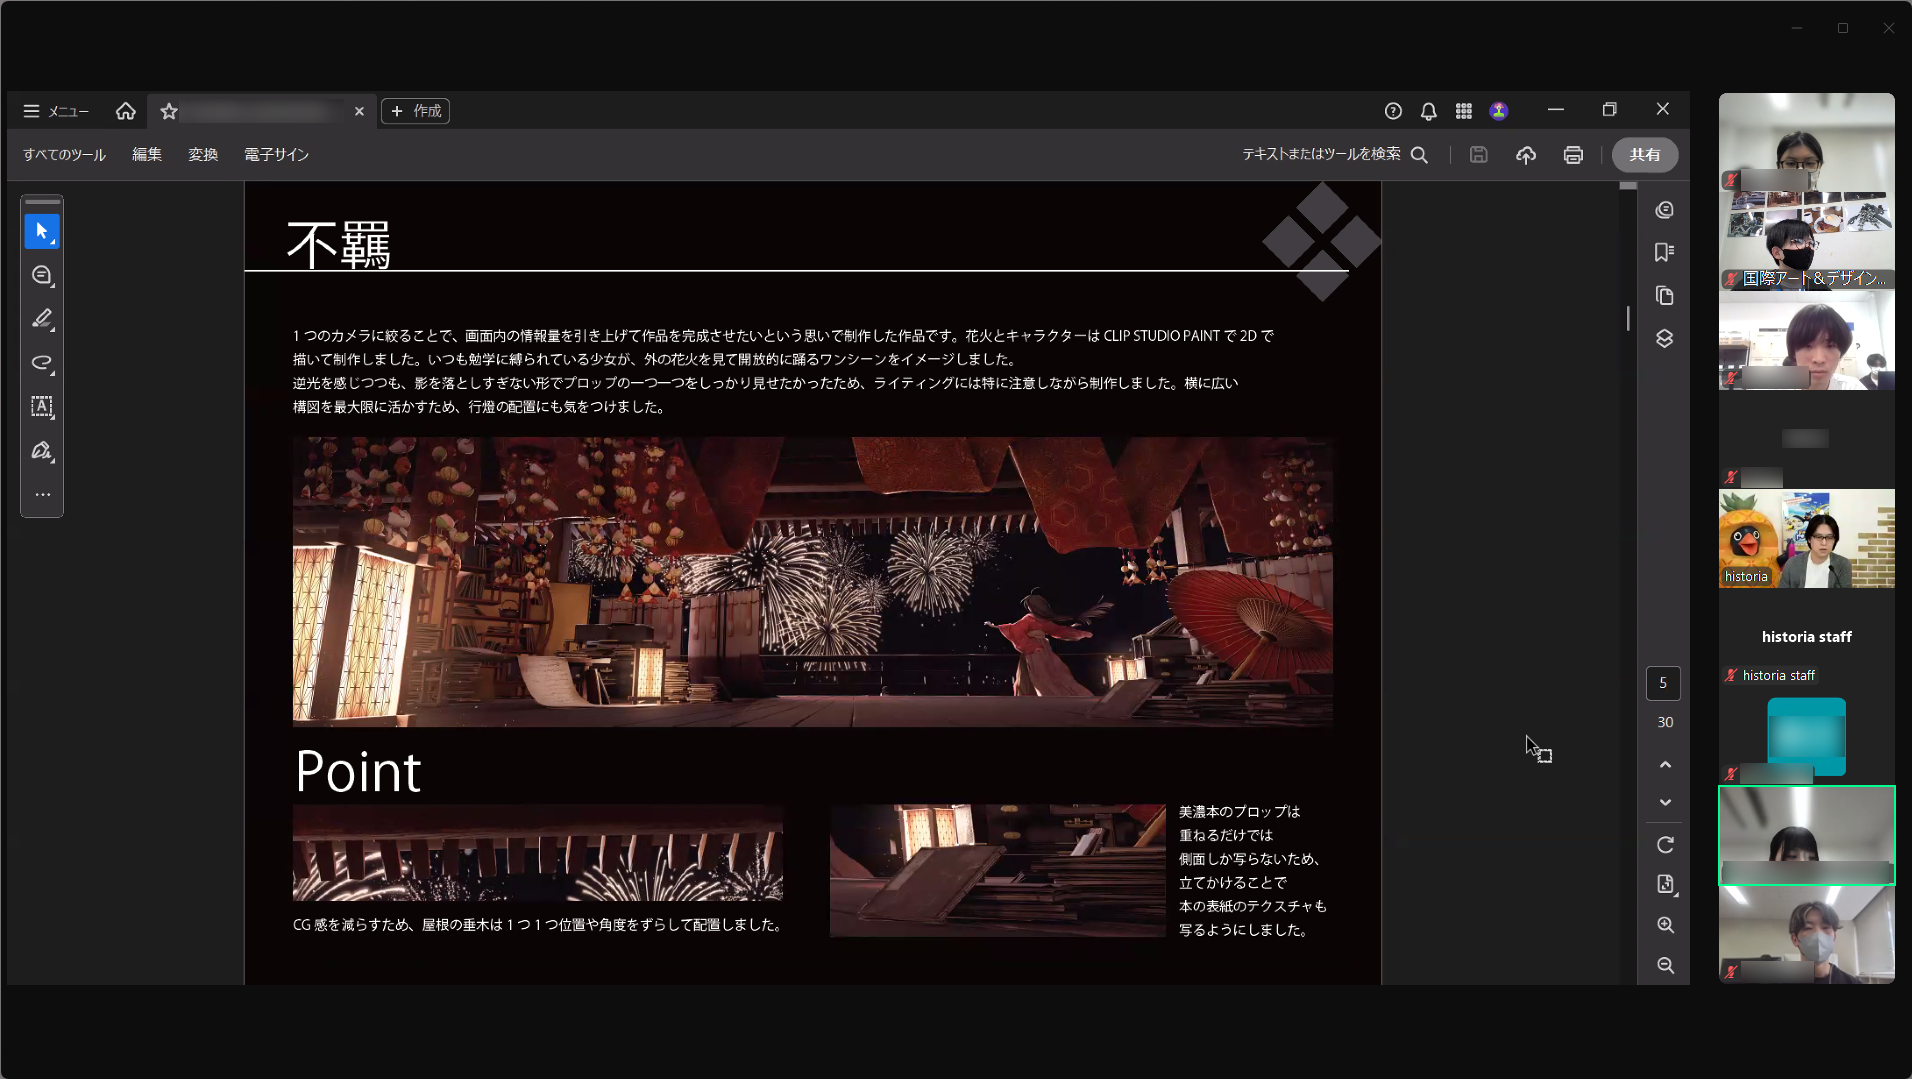The image size is (1912, 1079).
Task: Click the 共有 share button
Action: [1645, 155]
